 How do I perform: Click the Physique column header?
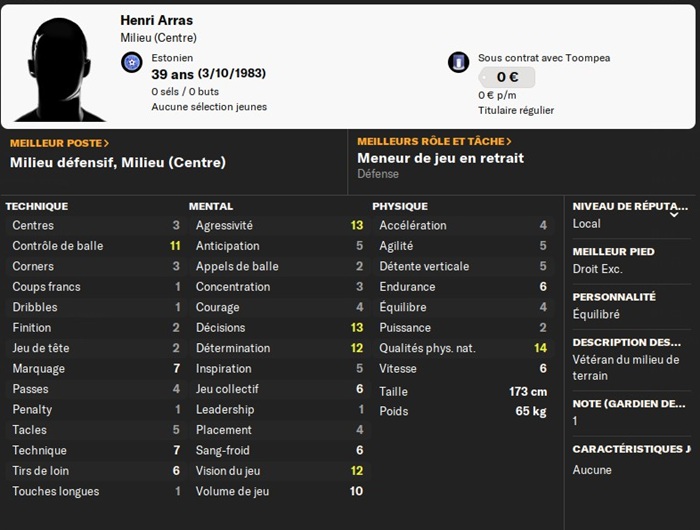[x=400, y=206]
